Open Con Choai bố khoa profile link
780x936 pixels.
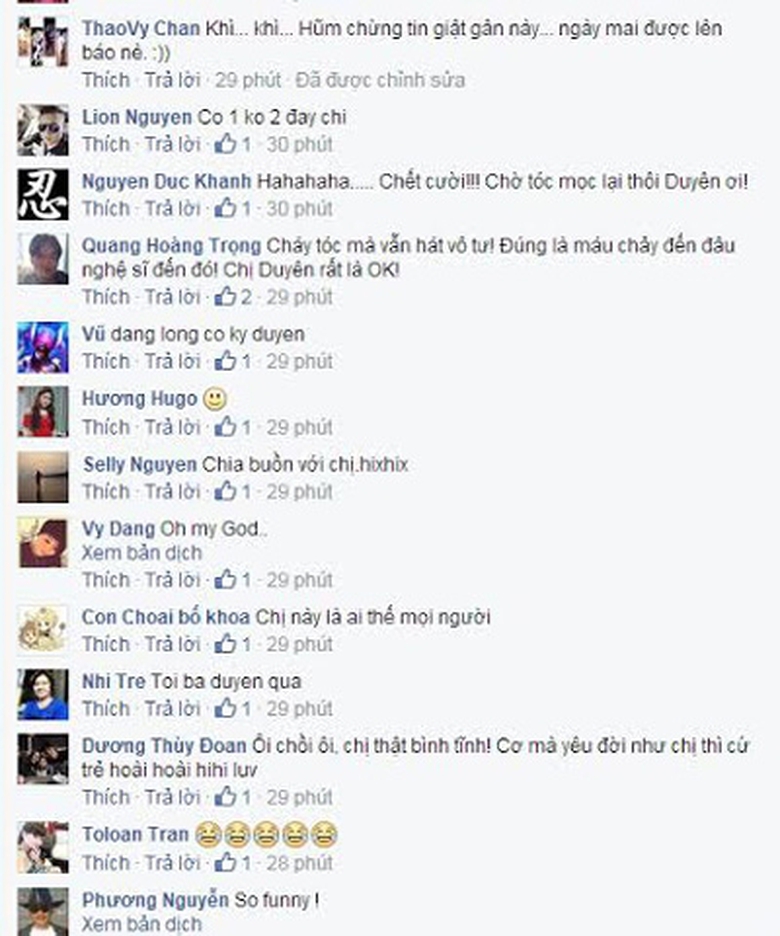[x=165, y=617]
